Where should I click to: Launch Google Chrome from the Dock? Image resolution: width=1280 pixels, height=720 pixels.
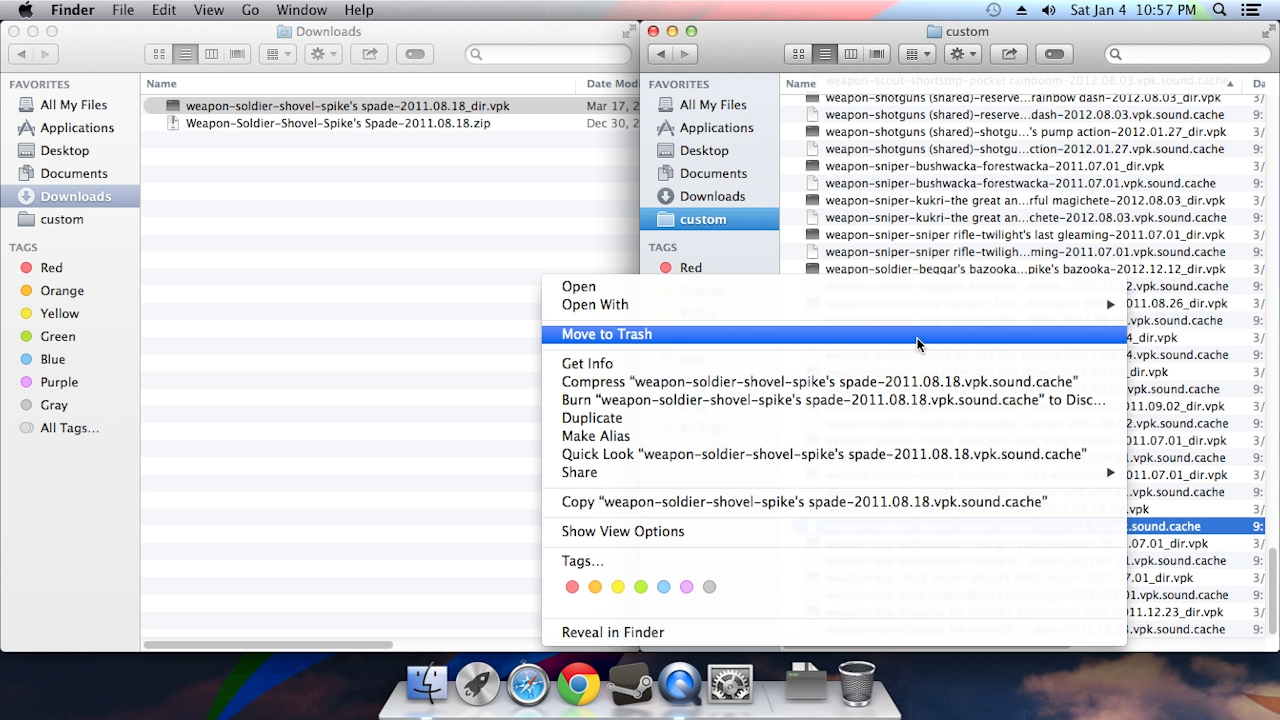point(578,684)
